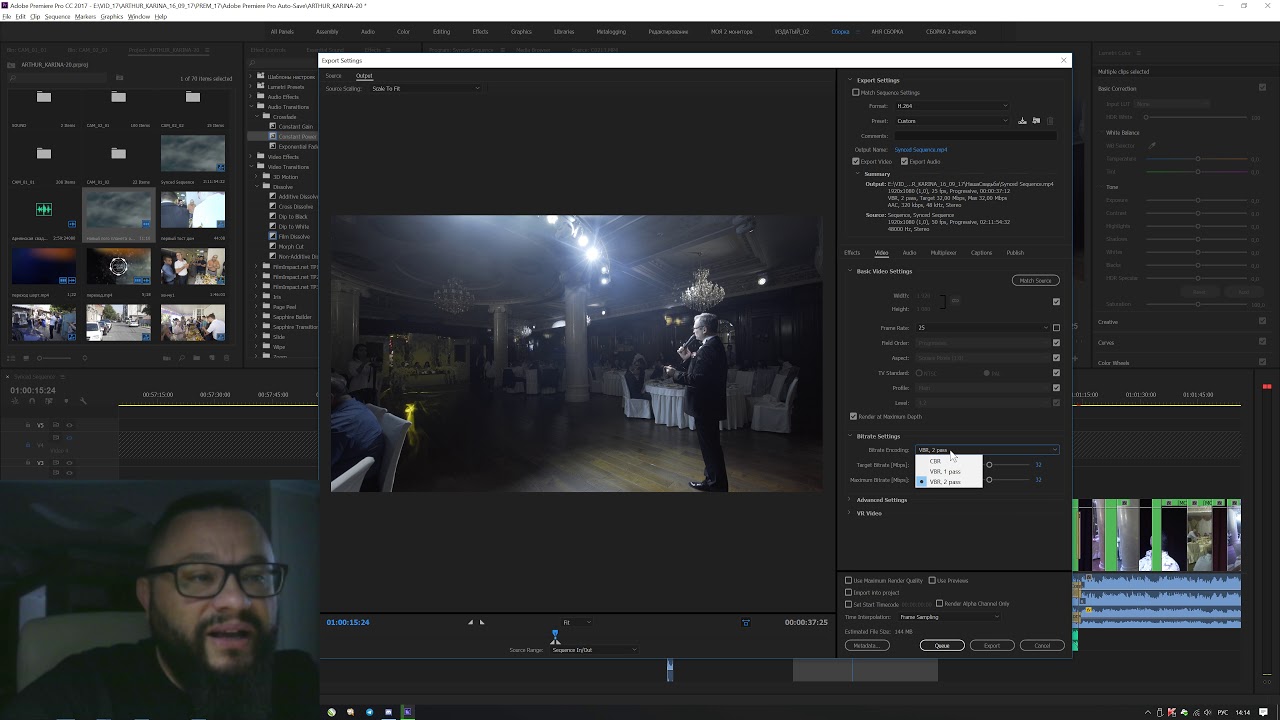Image resolution: width=1280 pixels, height=720 pixels.
Task: Click the Premiere Pro icon on taskbar
Action: (407, 712)
